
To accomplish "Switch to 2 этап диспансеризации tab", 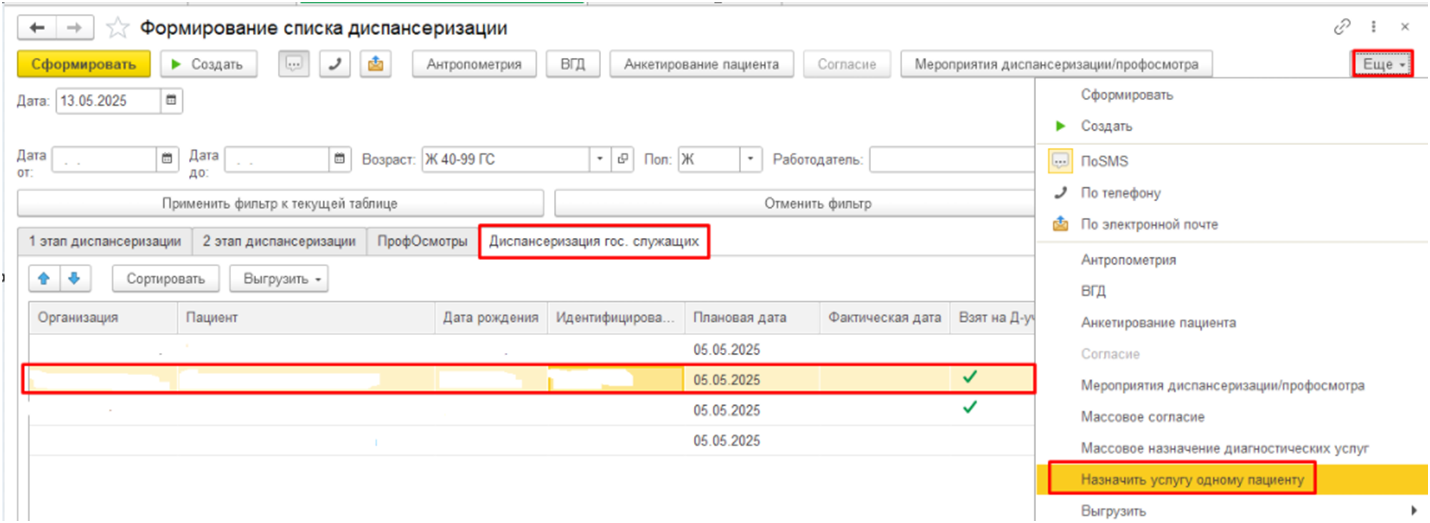I will [279, 243].
